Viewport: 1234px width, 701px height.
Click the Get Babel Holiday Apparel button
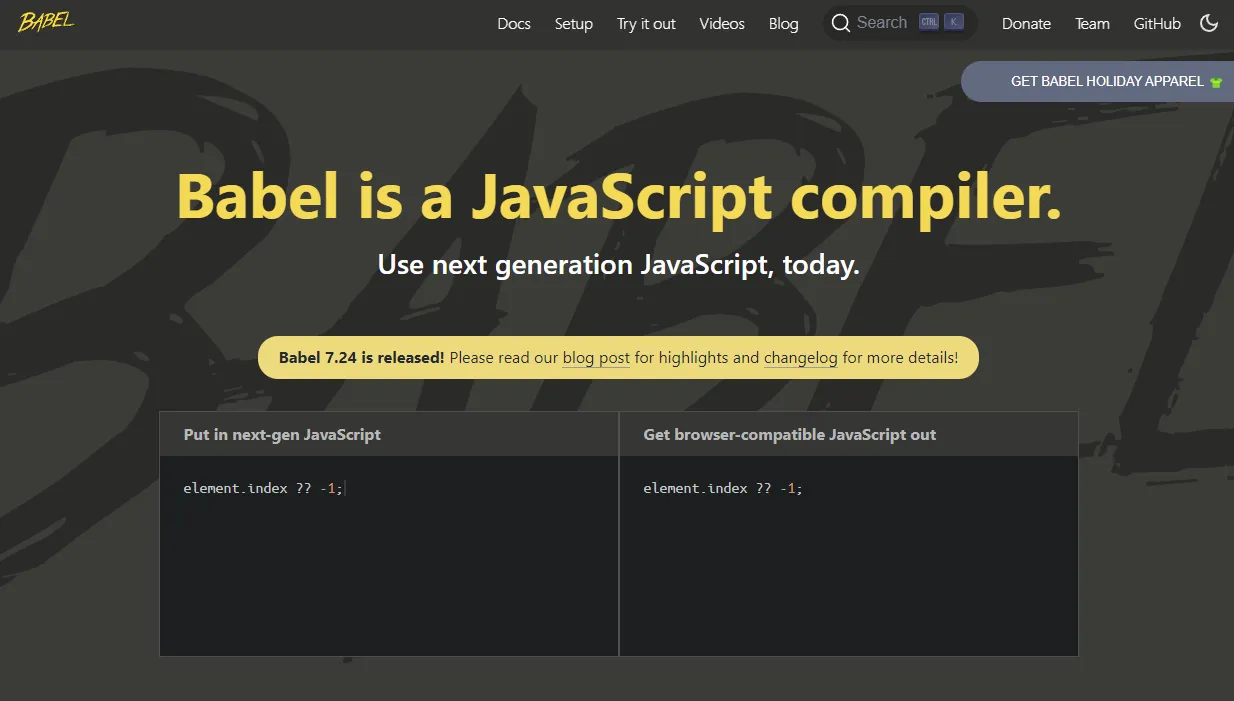click(1107, 81)
